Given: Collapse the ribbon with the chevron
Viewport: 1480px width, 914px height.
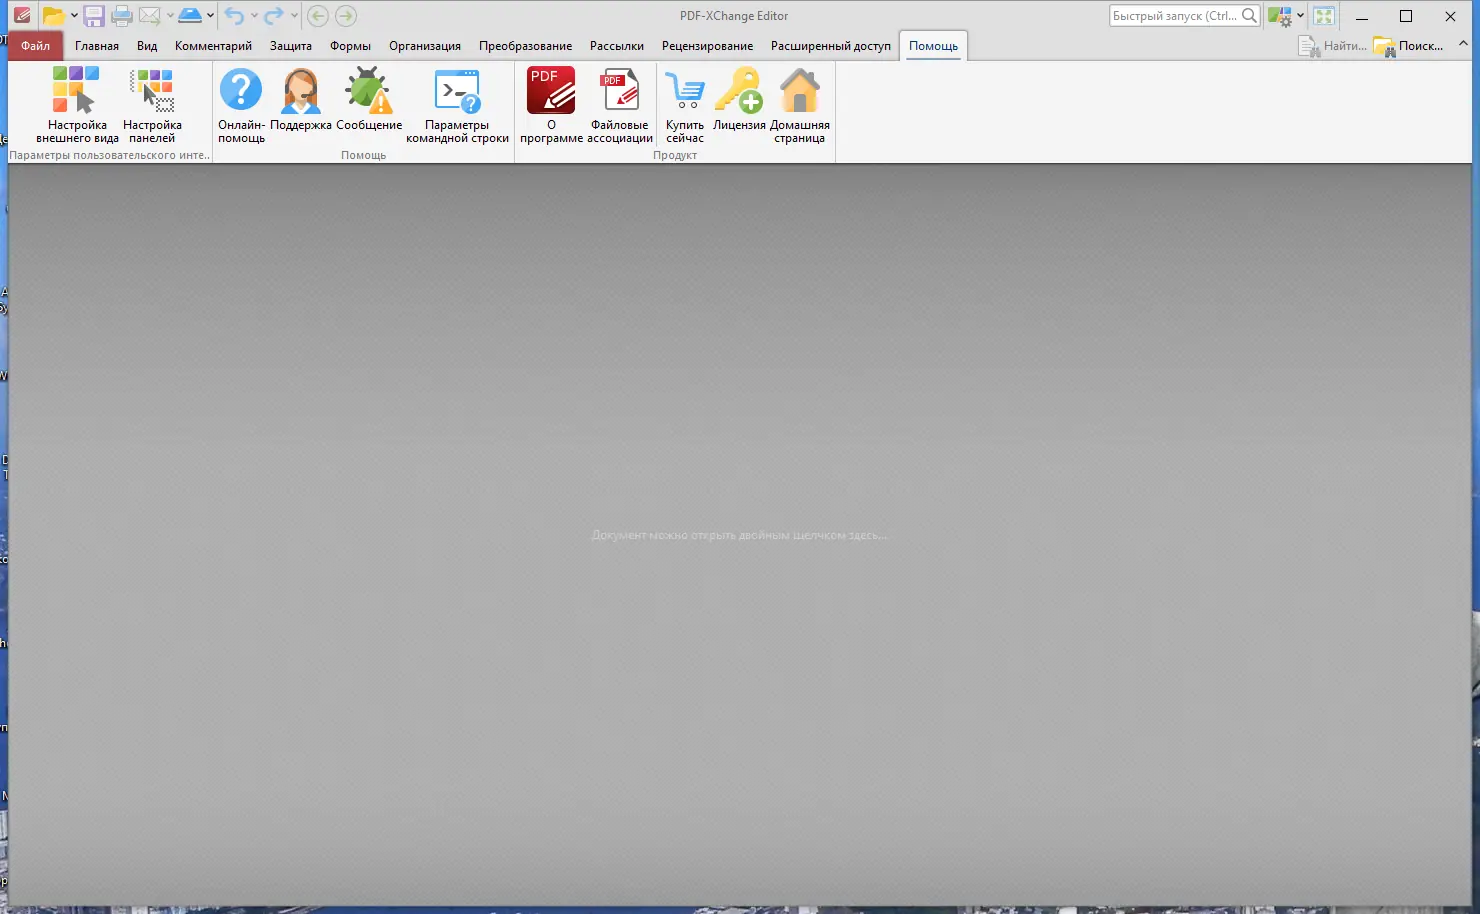Looking at the screenshot, I should [x=1463, y=44].
